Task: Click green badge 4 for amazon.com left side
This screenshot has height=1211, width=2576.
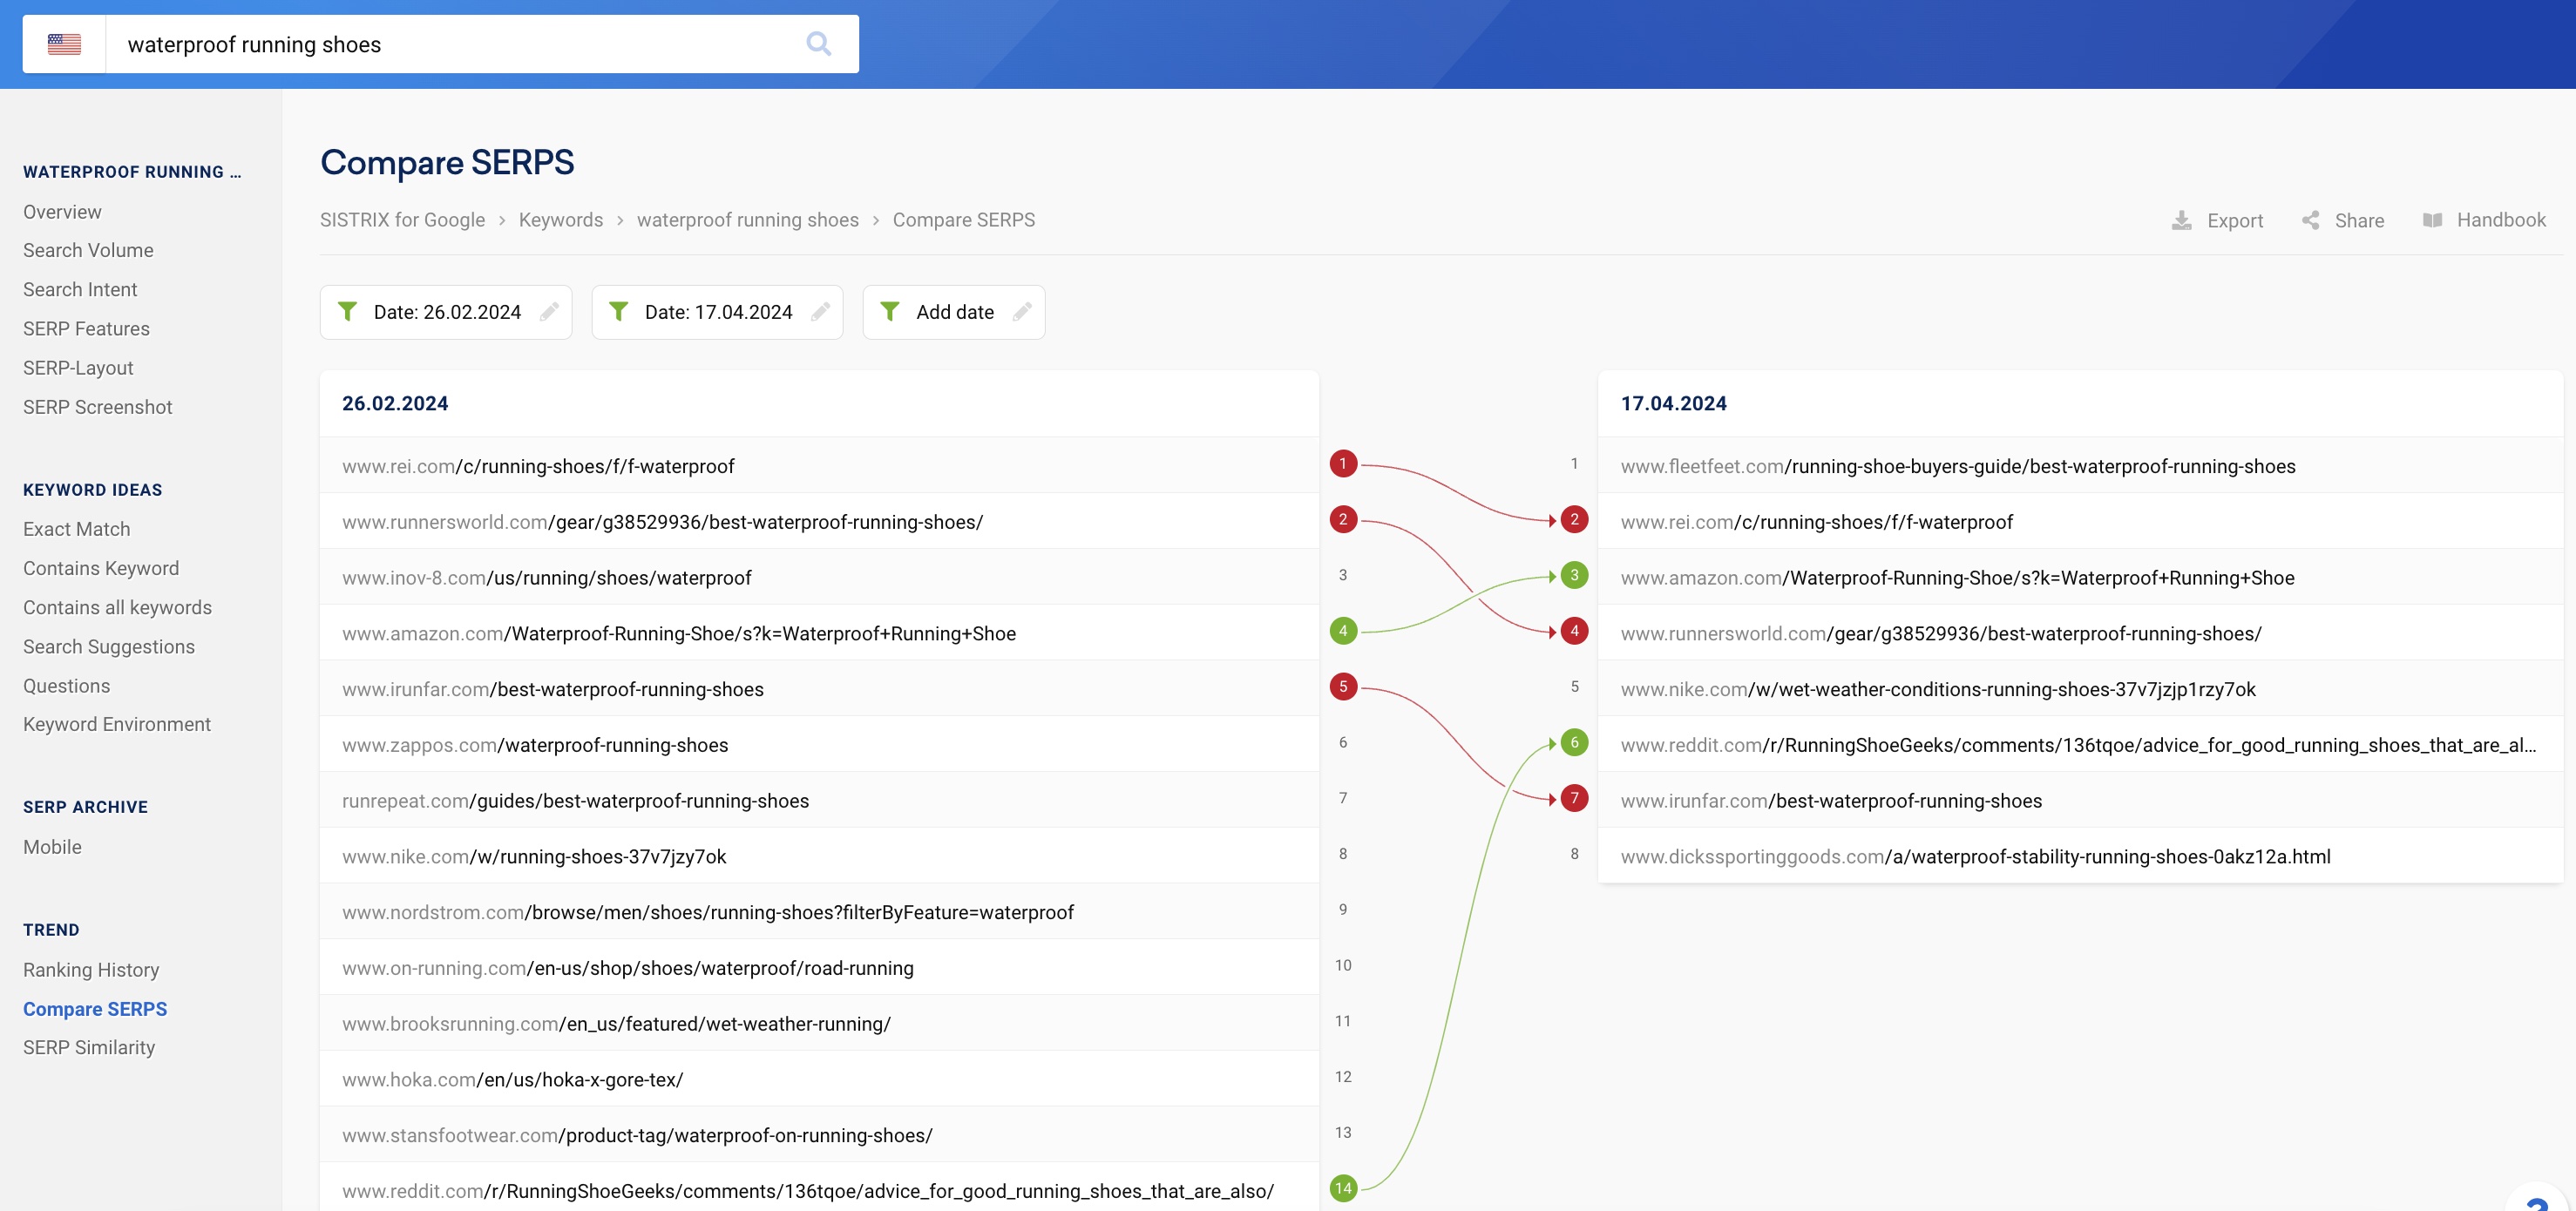Action: click(x=1343, y=631)
